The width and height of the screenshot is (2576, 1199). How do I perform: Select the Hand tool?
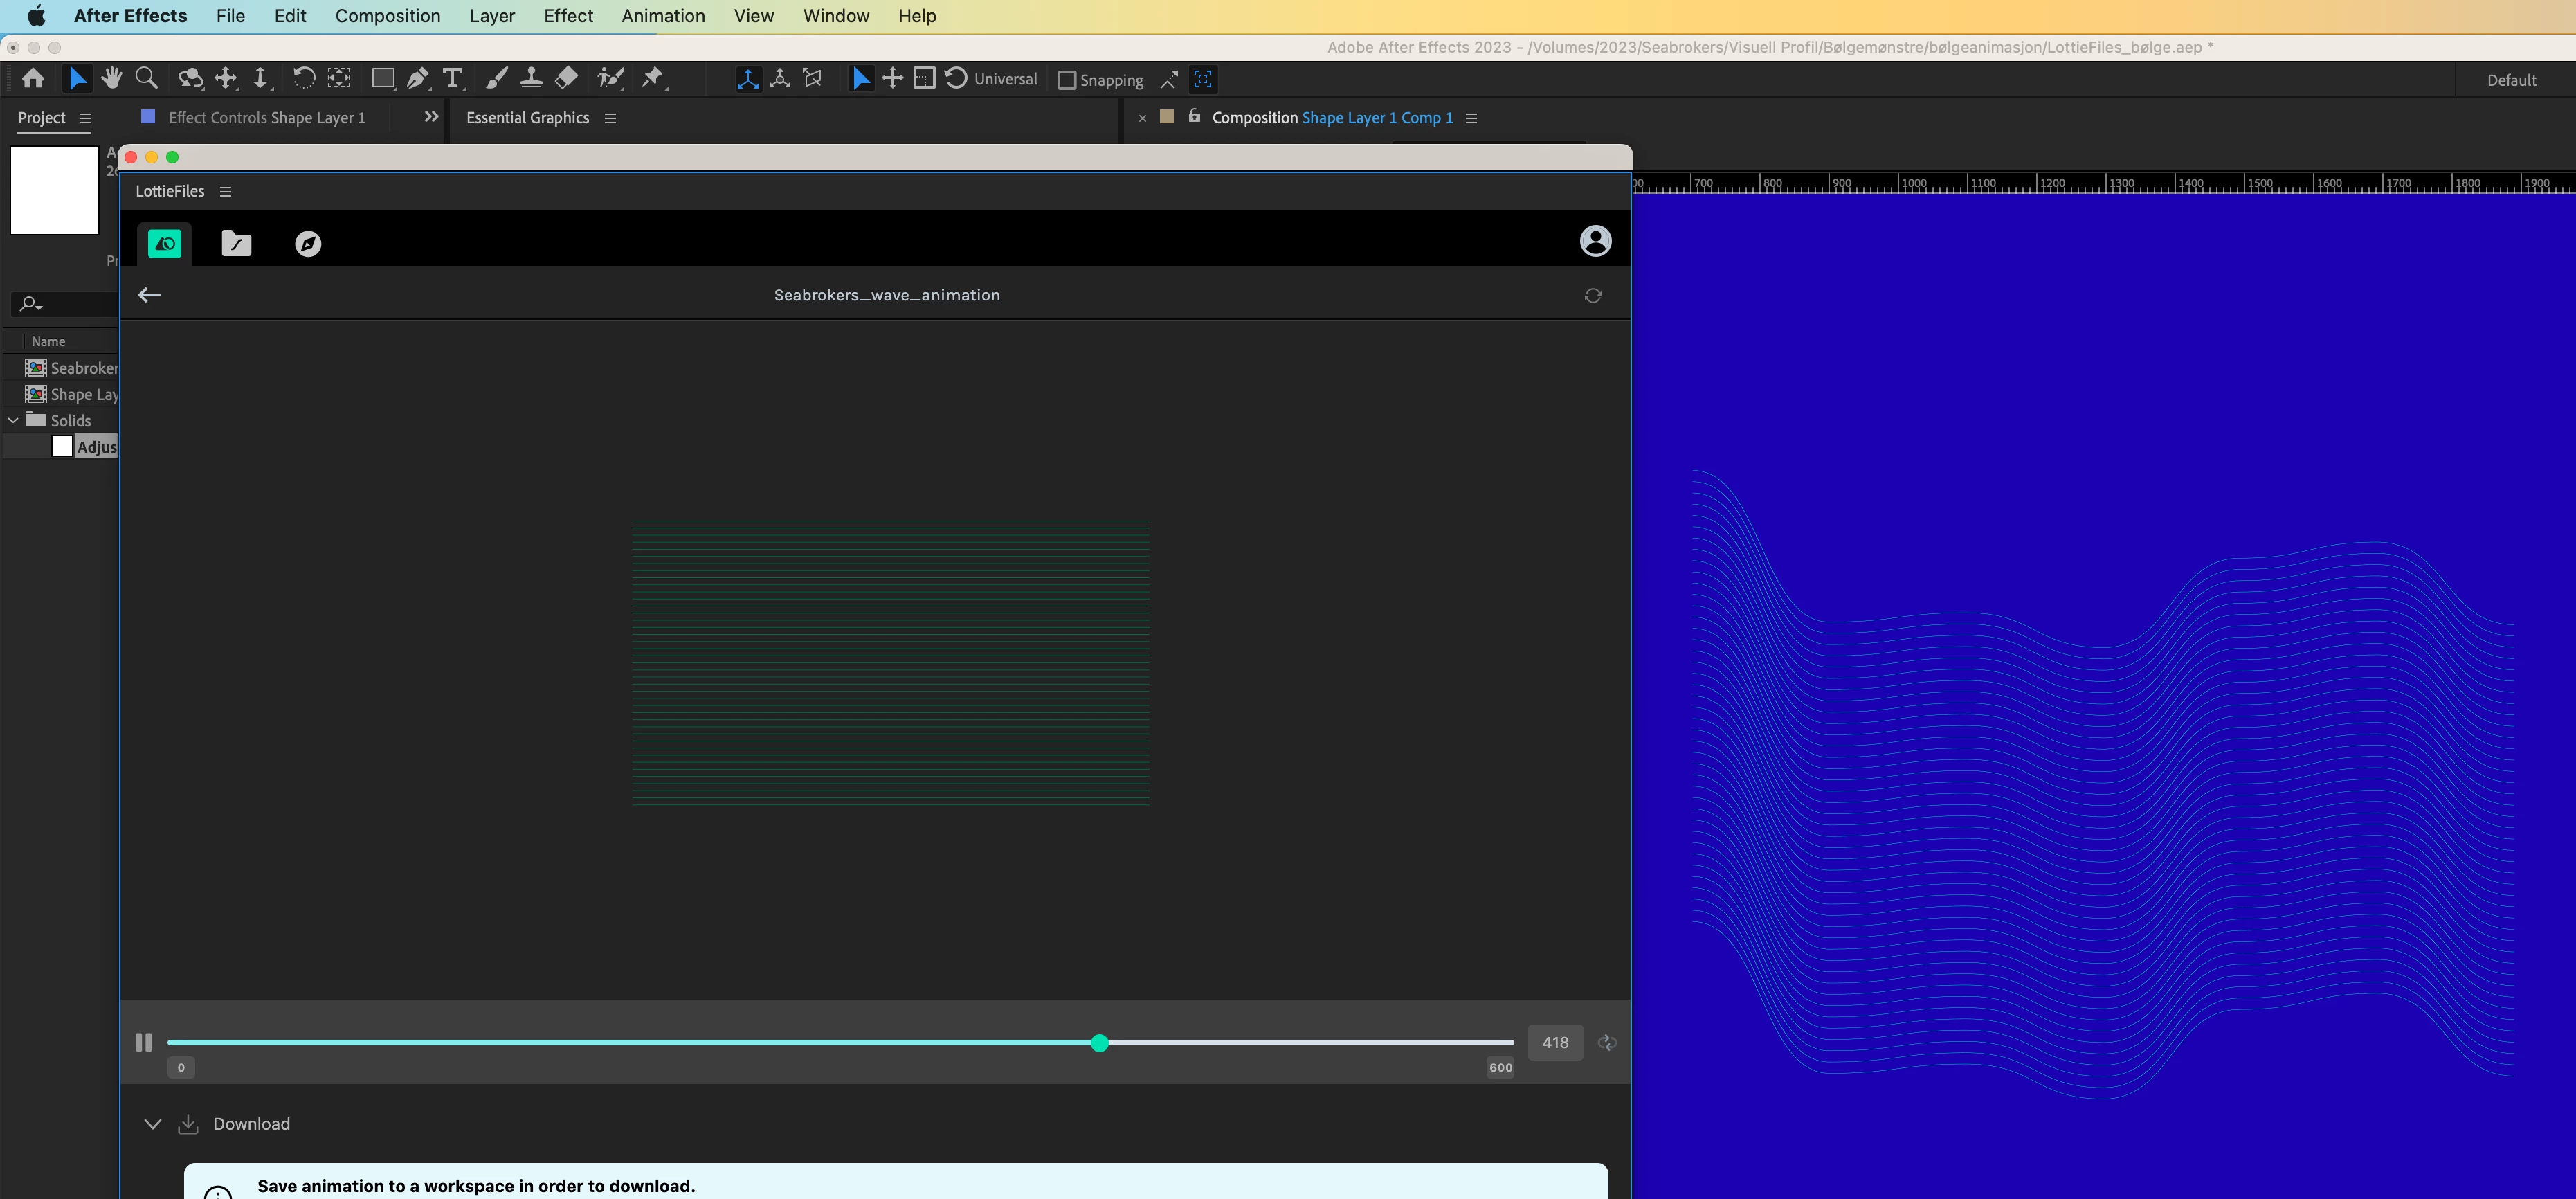click(x=111, y=78)
